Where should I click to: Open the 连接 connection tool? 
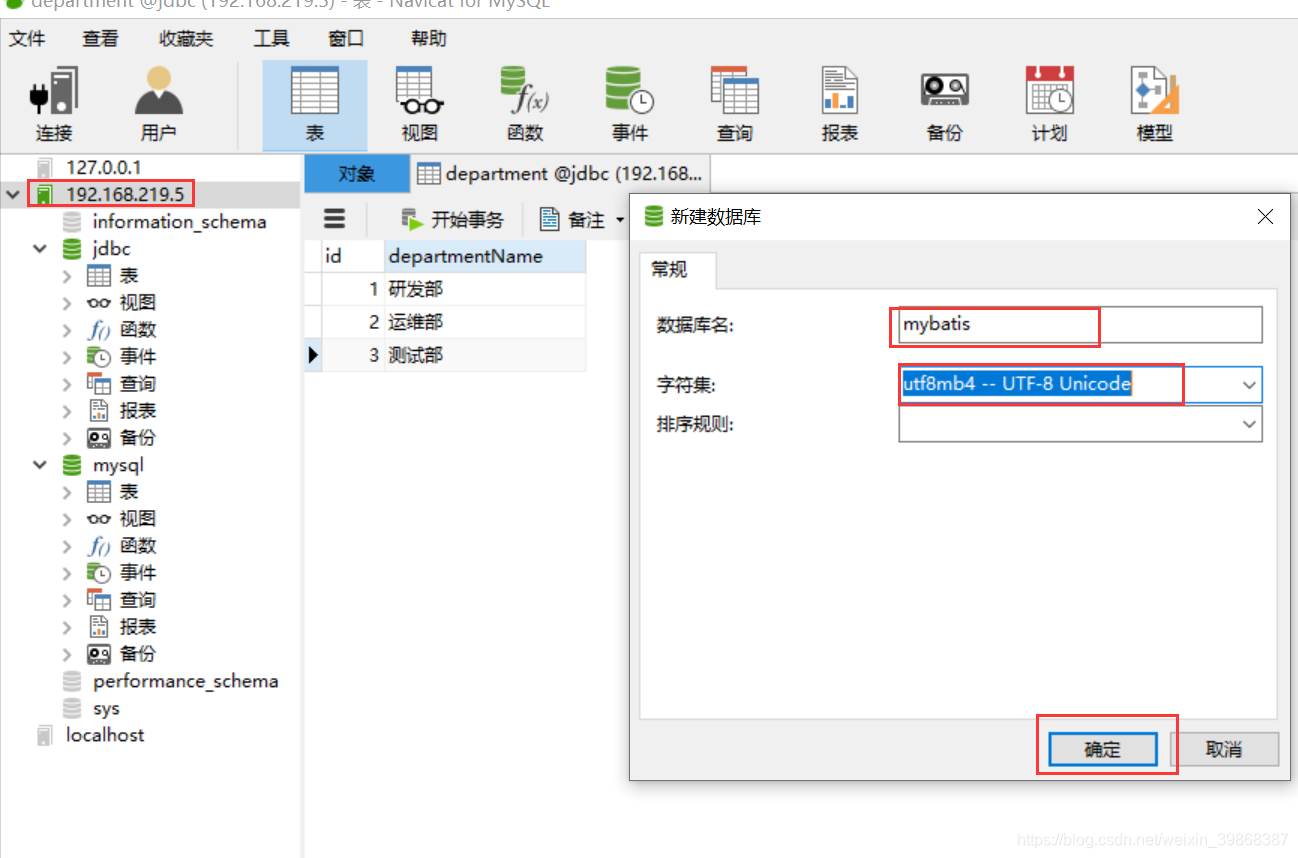pos(54,105)
